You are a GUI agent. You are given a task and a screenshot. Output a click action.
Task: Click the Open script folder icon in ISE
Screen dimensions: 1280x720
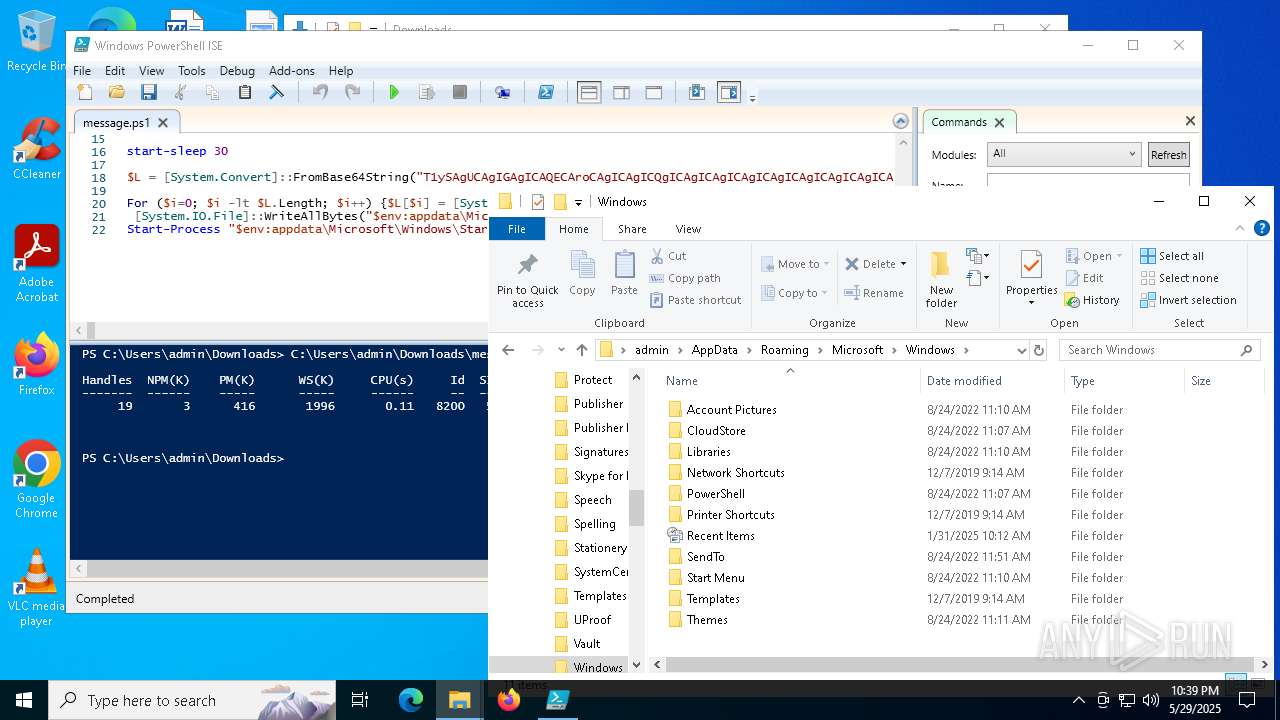[x=117, y=92]
